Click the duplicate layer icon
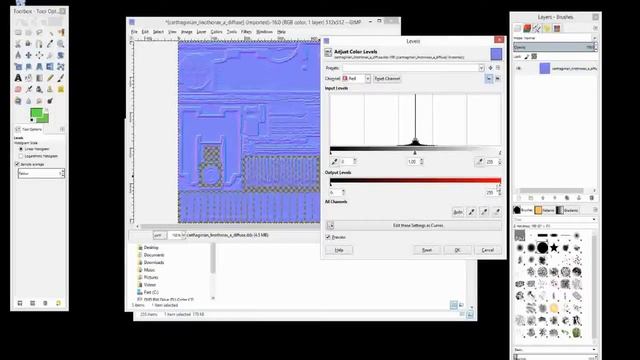Viewport: 640px width, 360px height. click(x=567, y=198)
